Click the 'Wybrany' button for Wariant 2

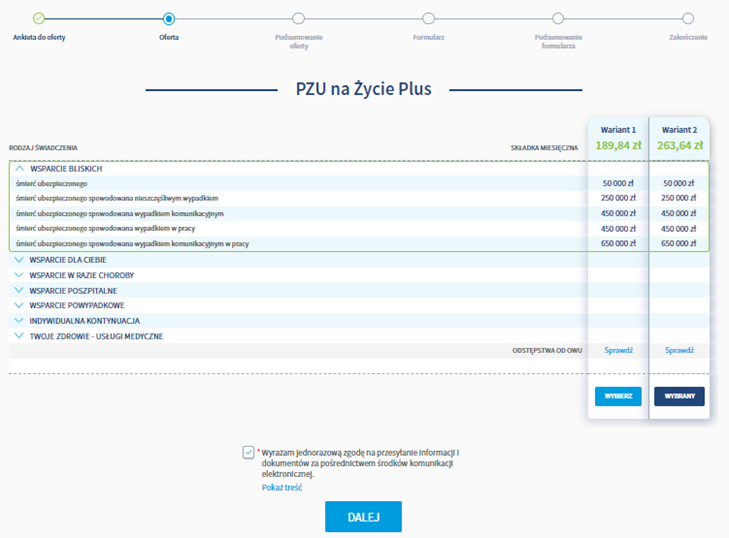pyautogui.click(x=679, y=396)
